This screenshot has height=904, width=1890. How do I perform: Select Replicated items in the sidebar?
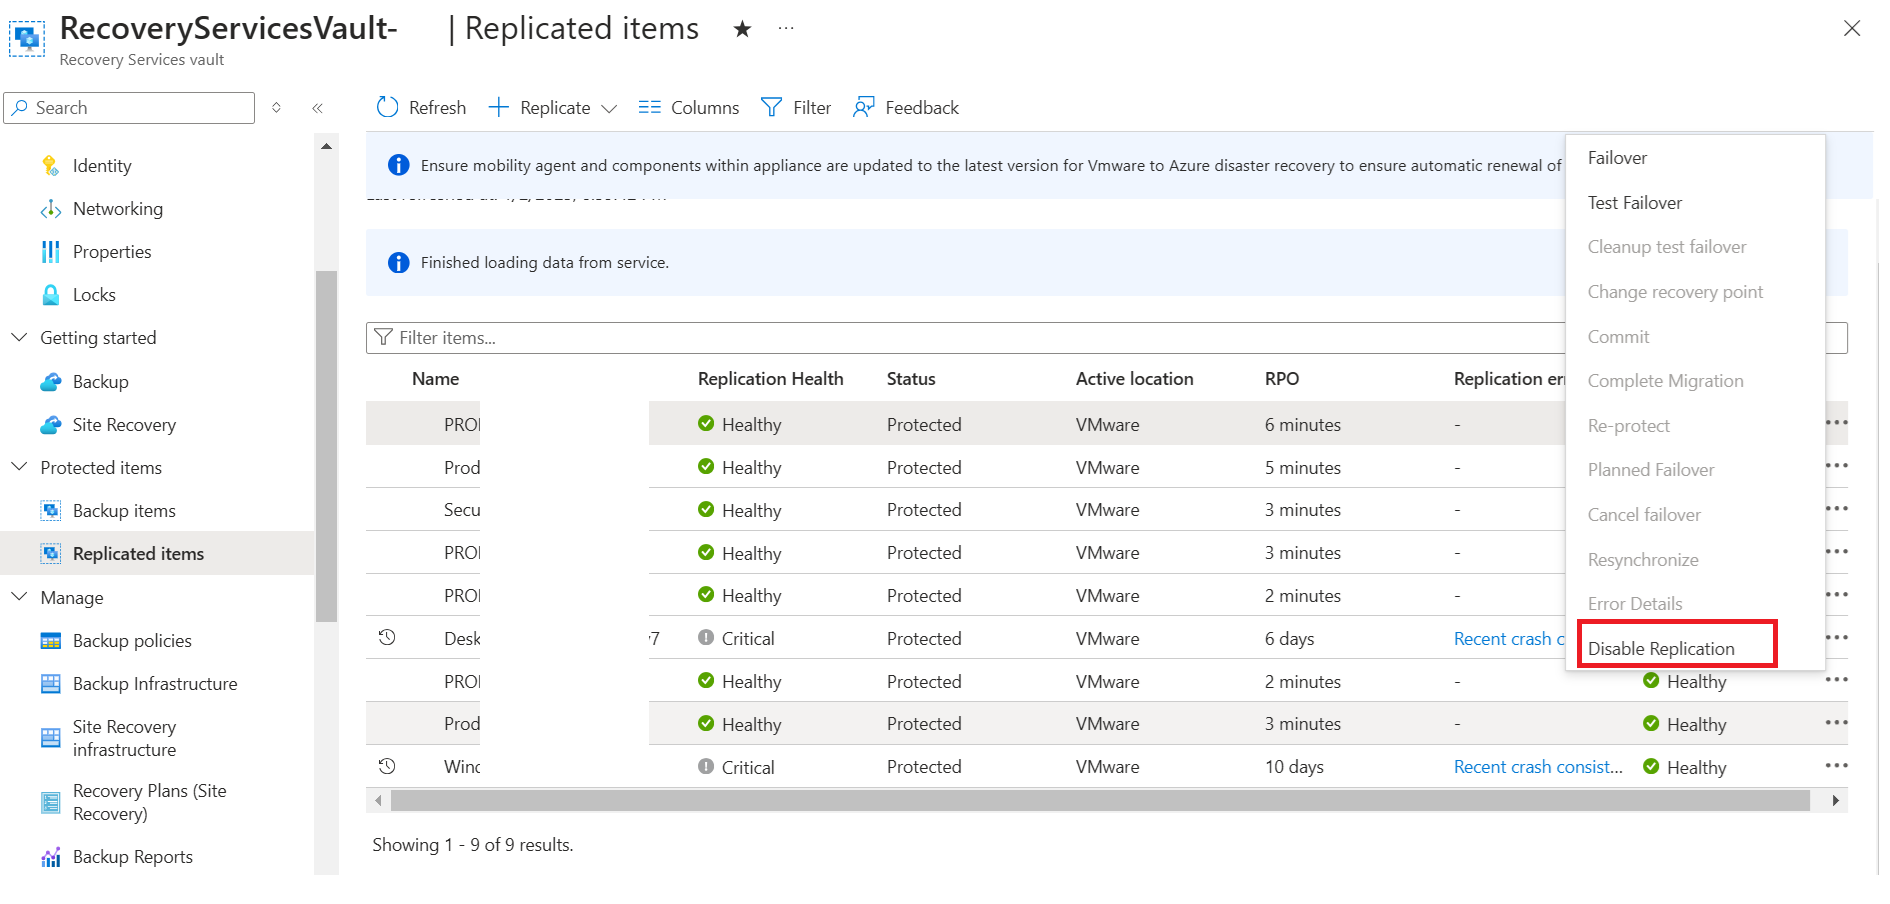(x=157, y=554)
